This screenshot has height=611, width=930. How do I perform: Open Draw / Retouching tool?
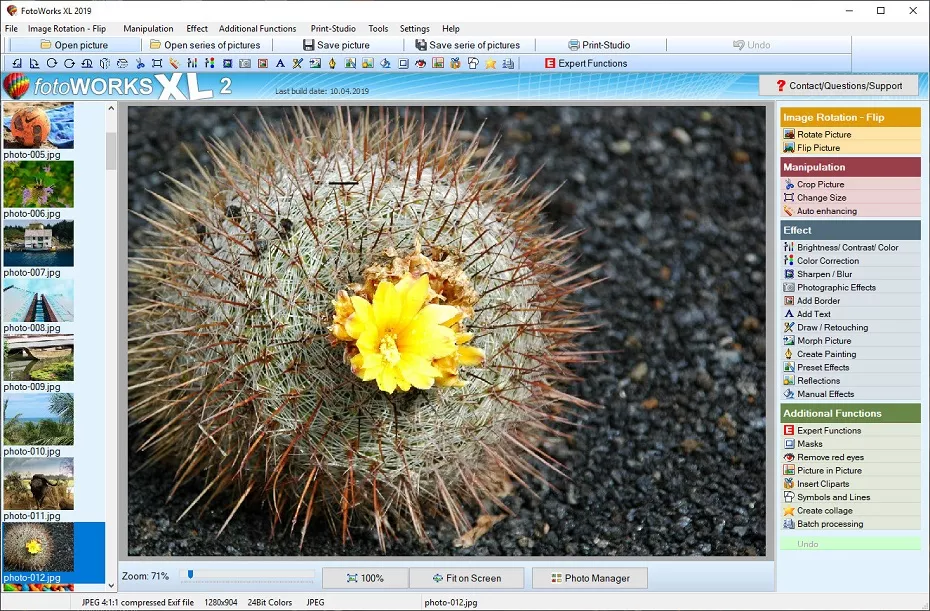[x=832, y=327]
